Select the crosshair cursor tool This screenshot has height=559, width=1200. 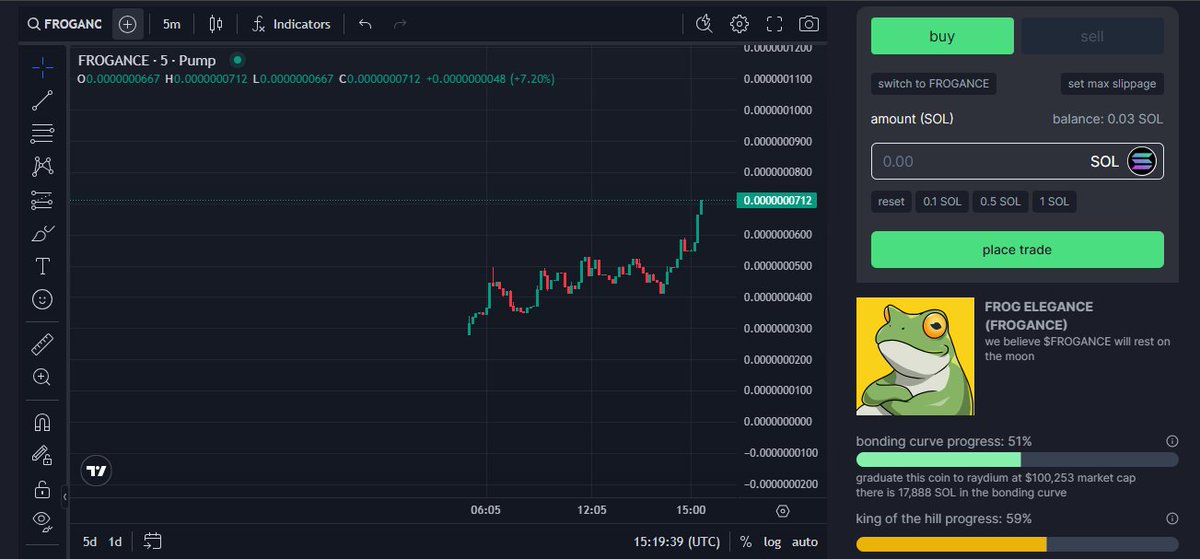(42, 67)
